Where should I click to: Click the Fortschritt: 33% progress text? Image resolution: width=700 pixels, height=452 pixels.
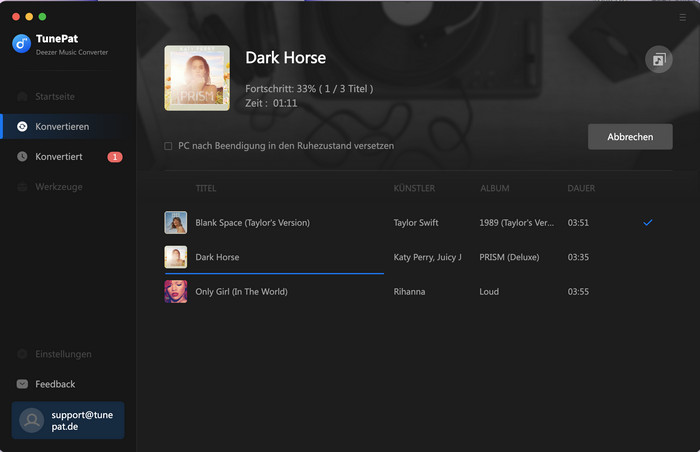309,89
